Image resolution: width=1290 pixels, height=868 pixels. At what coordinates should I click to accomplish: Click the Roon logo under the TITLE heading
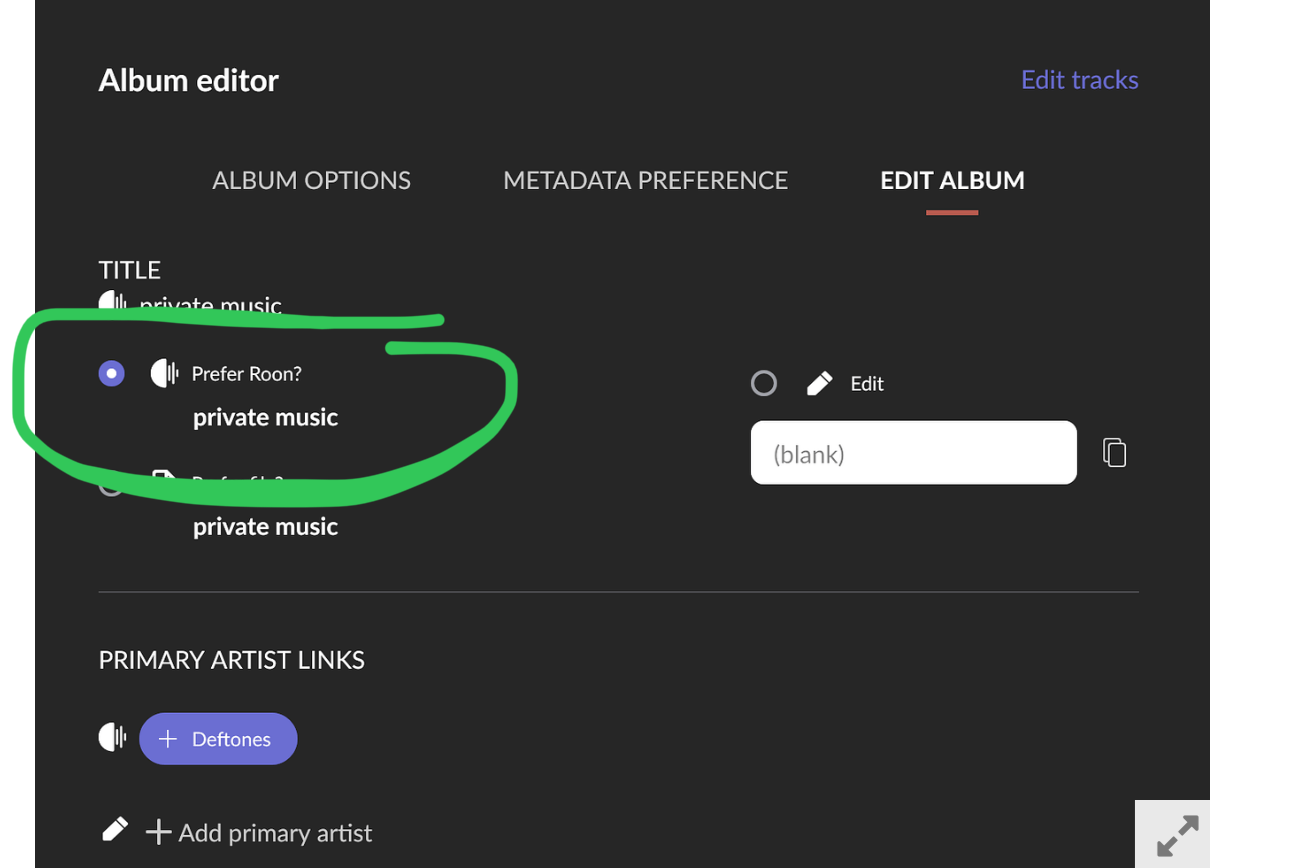[113, 303]
